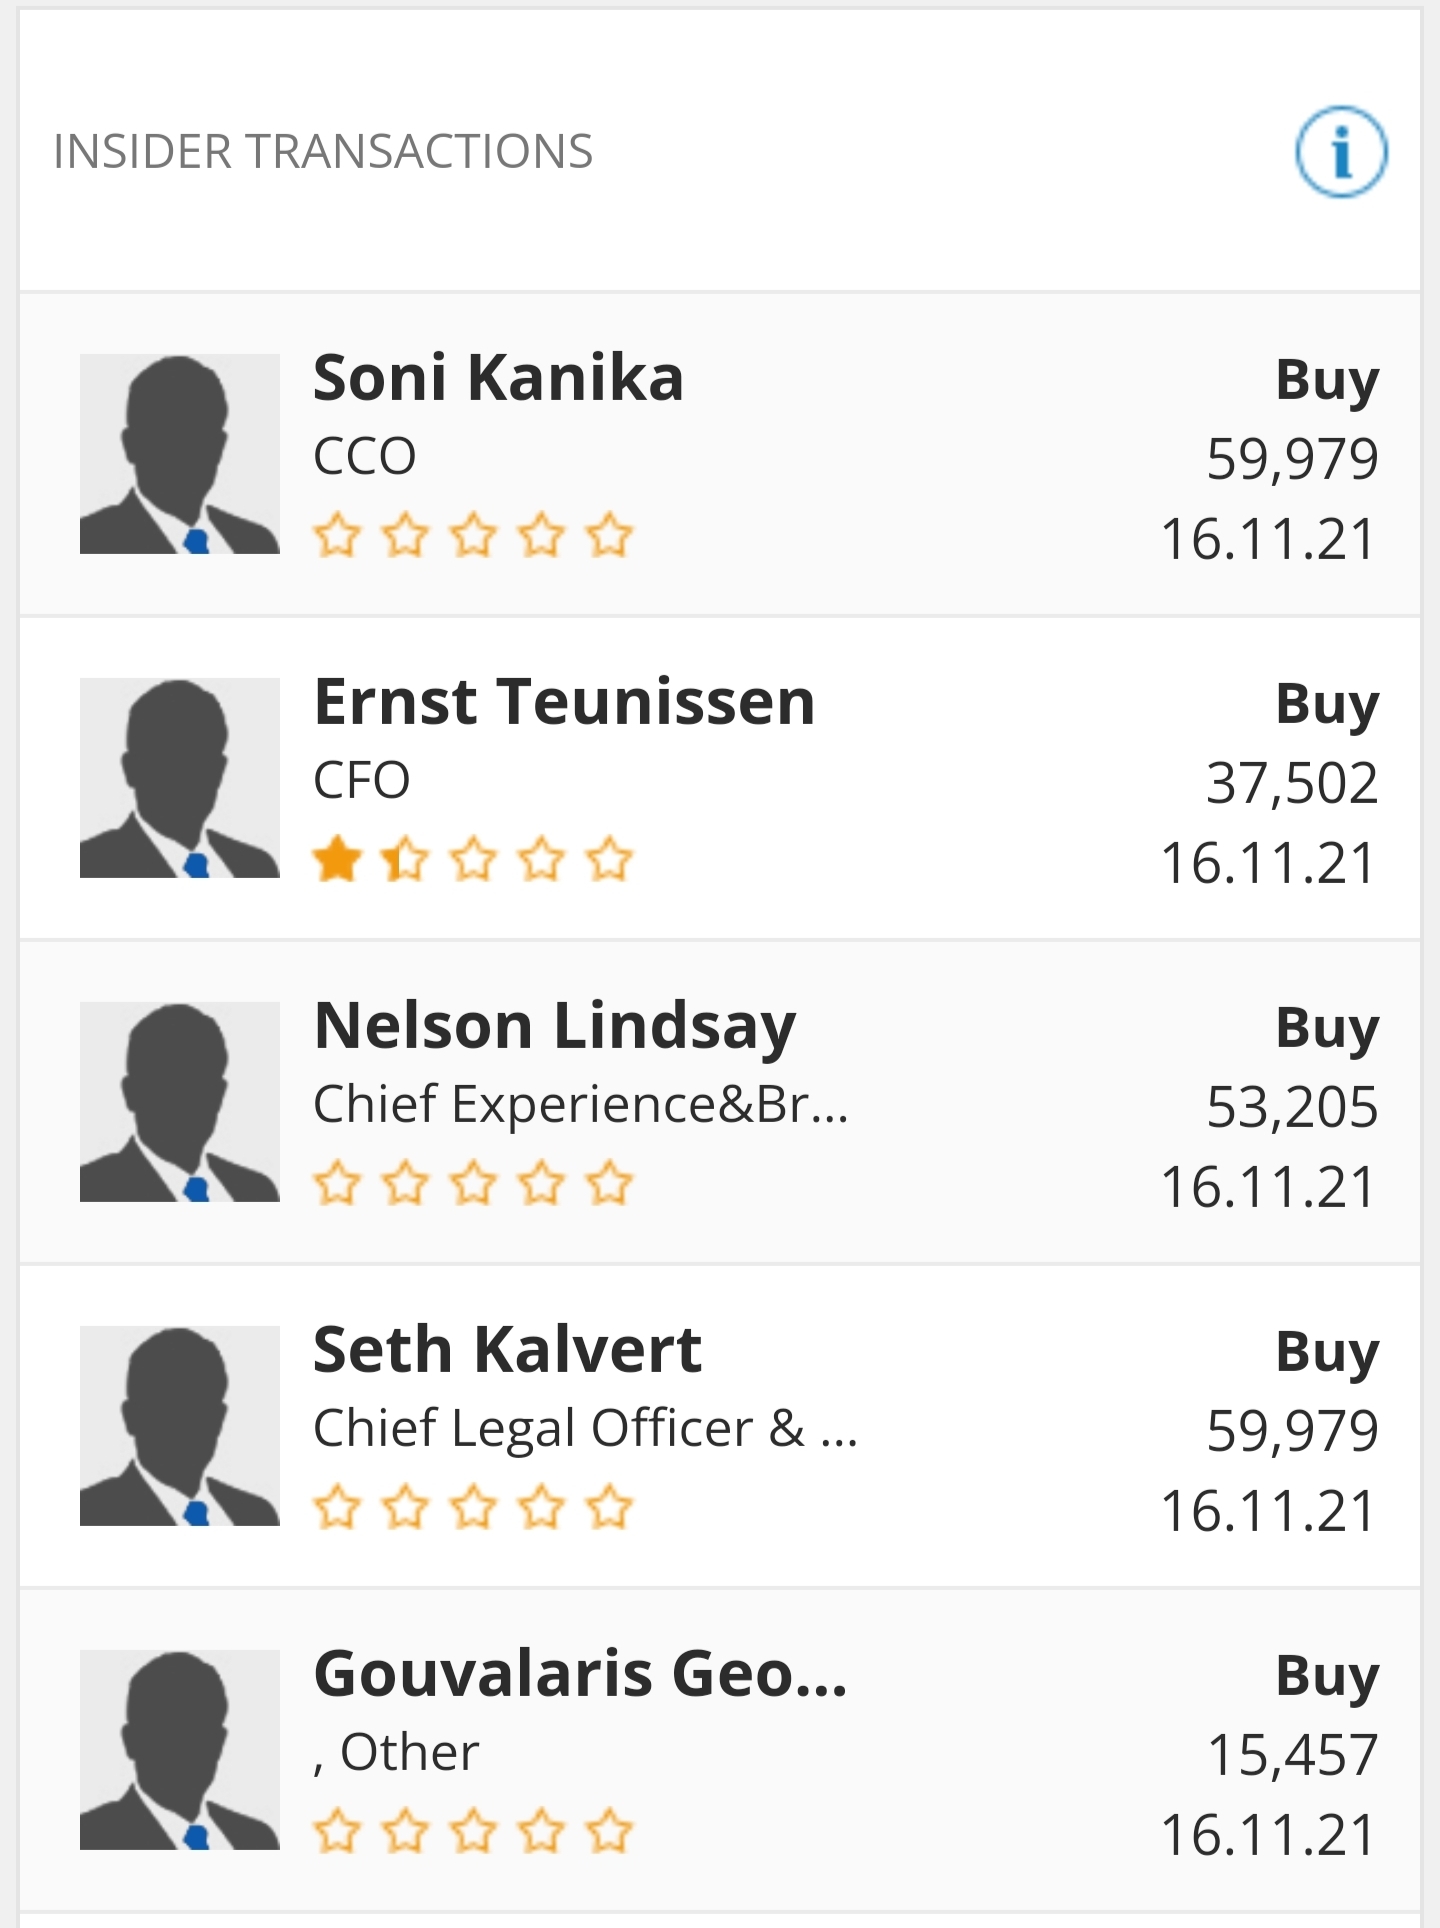Click Soni Kanika's empty star rating
Image resolution: width=1440 pixels, height=1928 pixels.
click(x=473, y=536)
